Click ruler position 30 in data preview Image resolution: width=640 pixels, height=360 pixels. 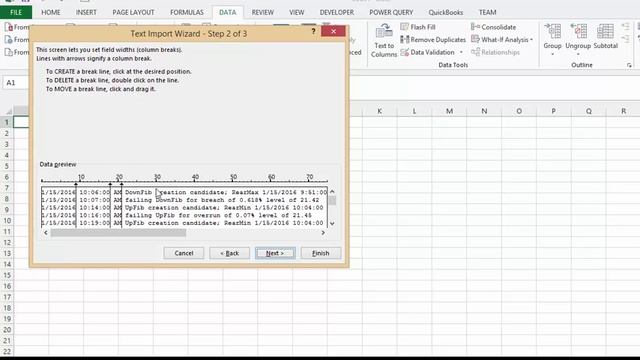(x=157, y=178)
